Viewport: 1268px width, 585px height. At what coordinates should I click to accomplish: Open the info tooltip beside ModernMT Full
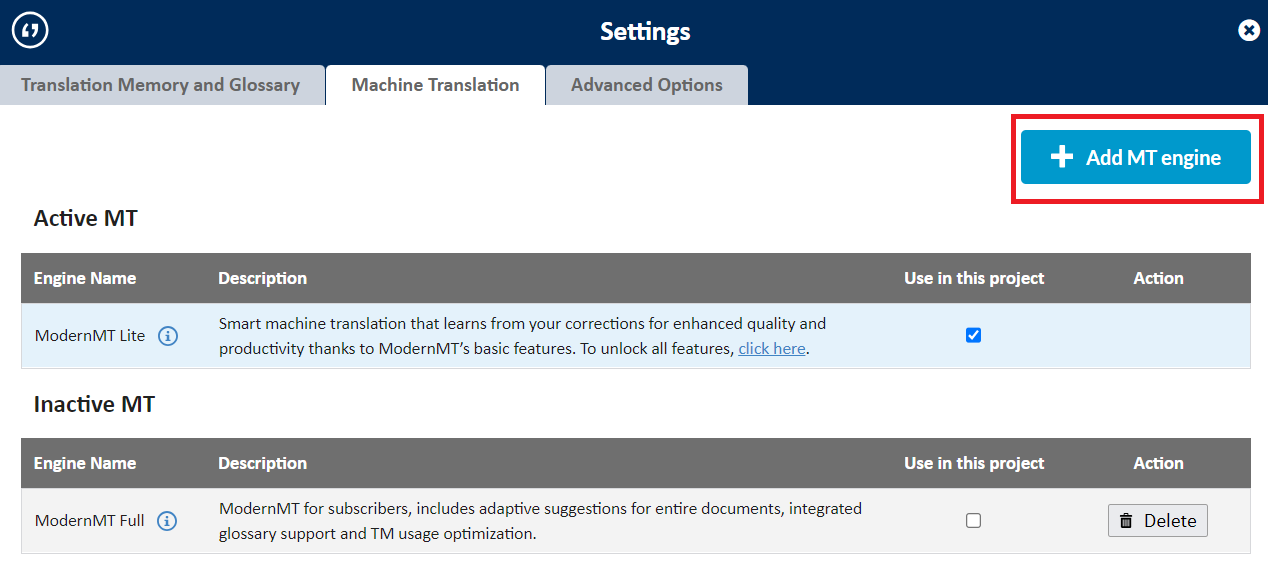(167, 520)
